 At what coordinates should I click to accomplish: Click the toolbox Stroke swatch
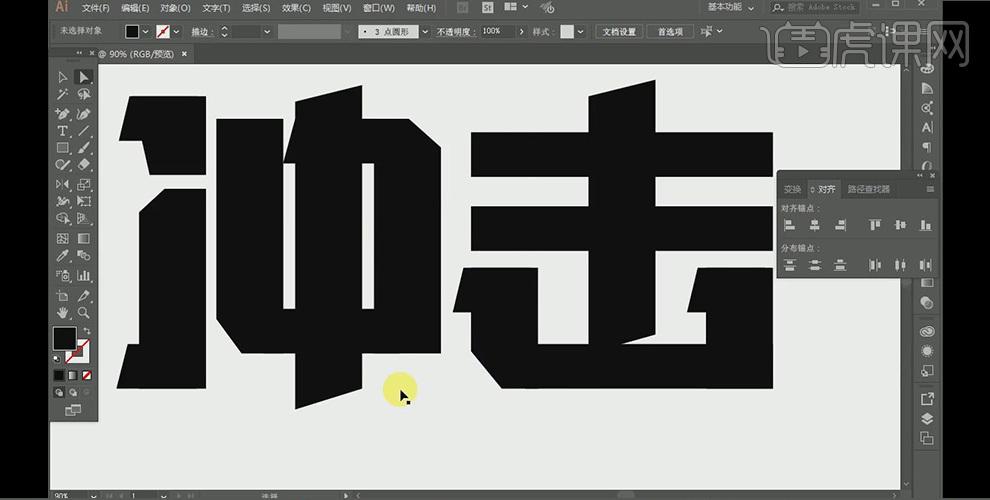(x=83, y=357)
